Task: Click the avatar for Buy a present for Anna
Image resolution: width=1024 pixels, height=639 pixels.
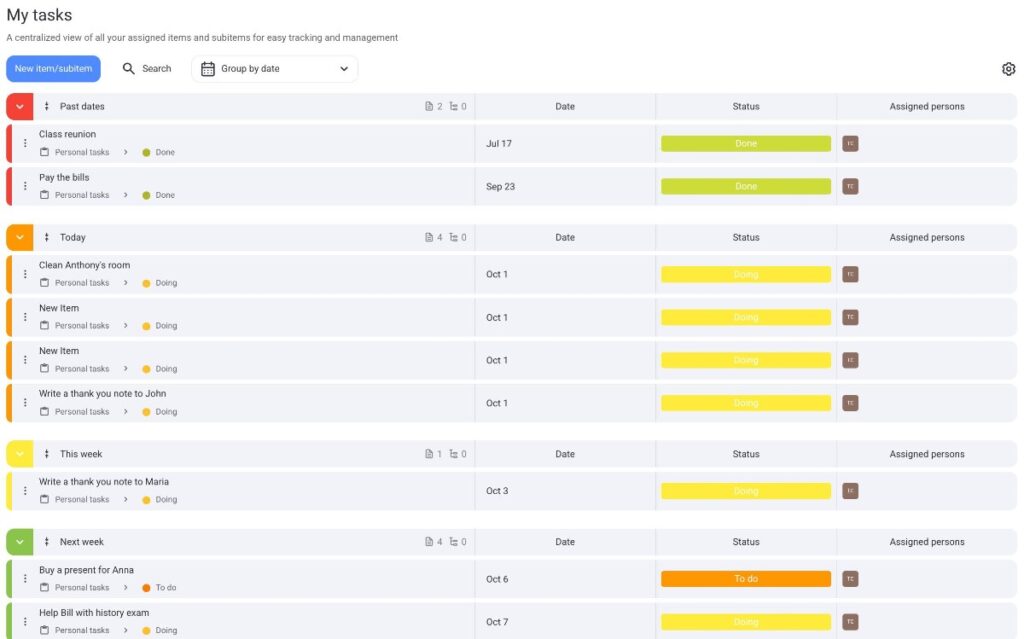Action: click(x=850, y=579)
